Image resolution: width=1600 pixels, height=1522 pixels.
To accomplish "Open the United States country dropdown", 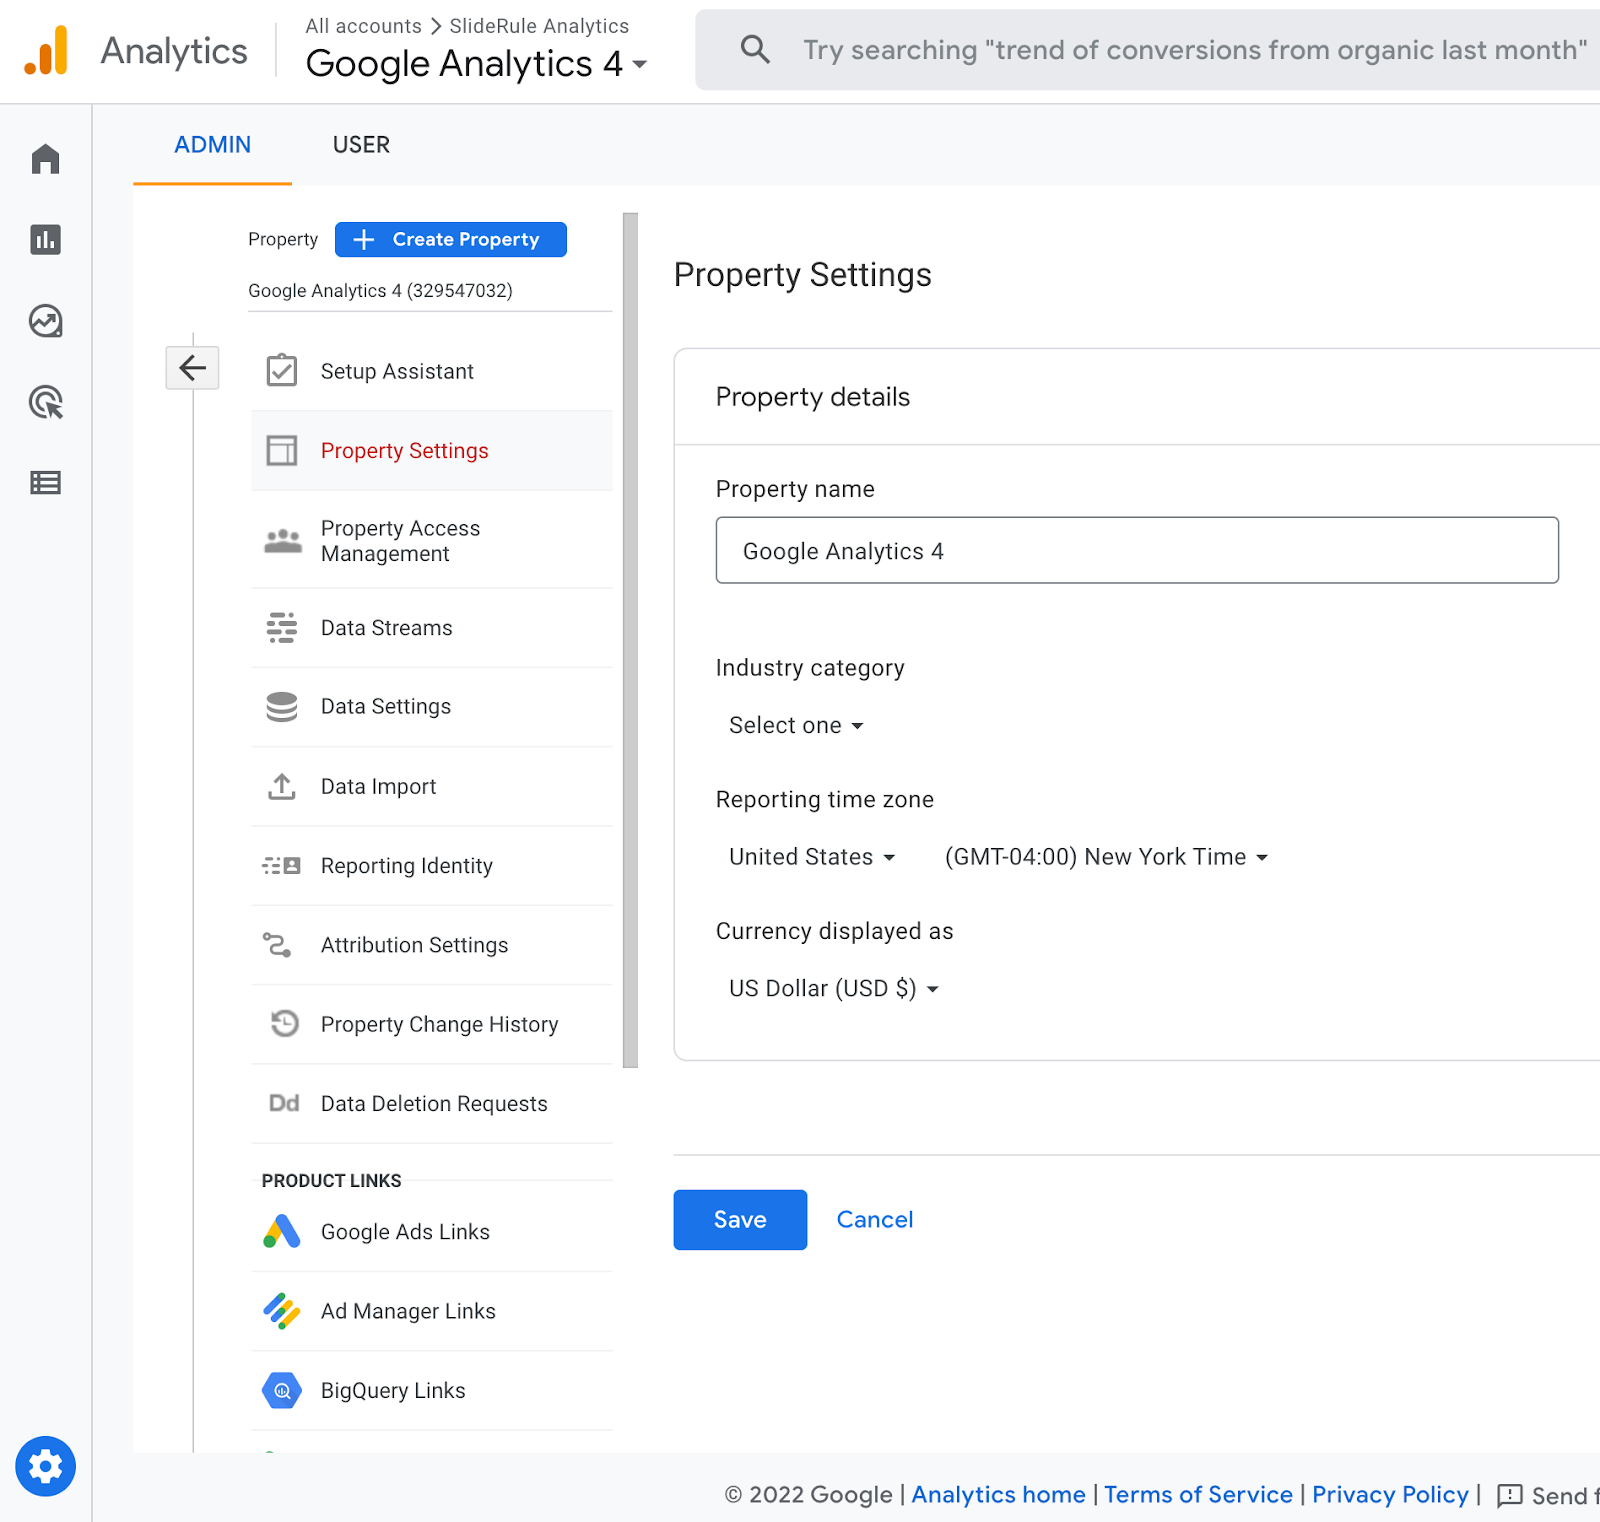I will click(812, 857).
